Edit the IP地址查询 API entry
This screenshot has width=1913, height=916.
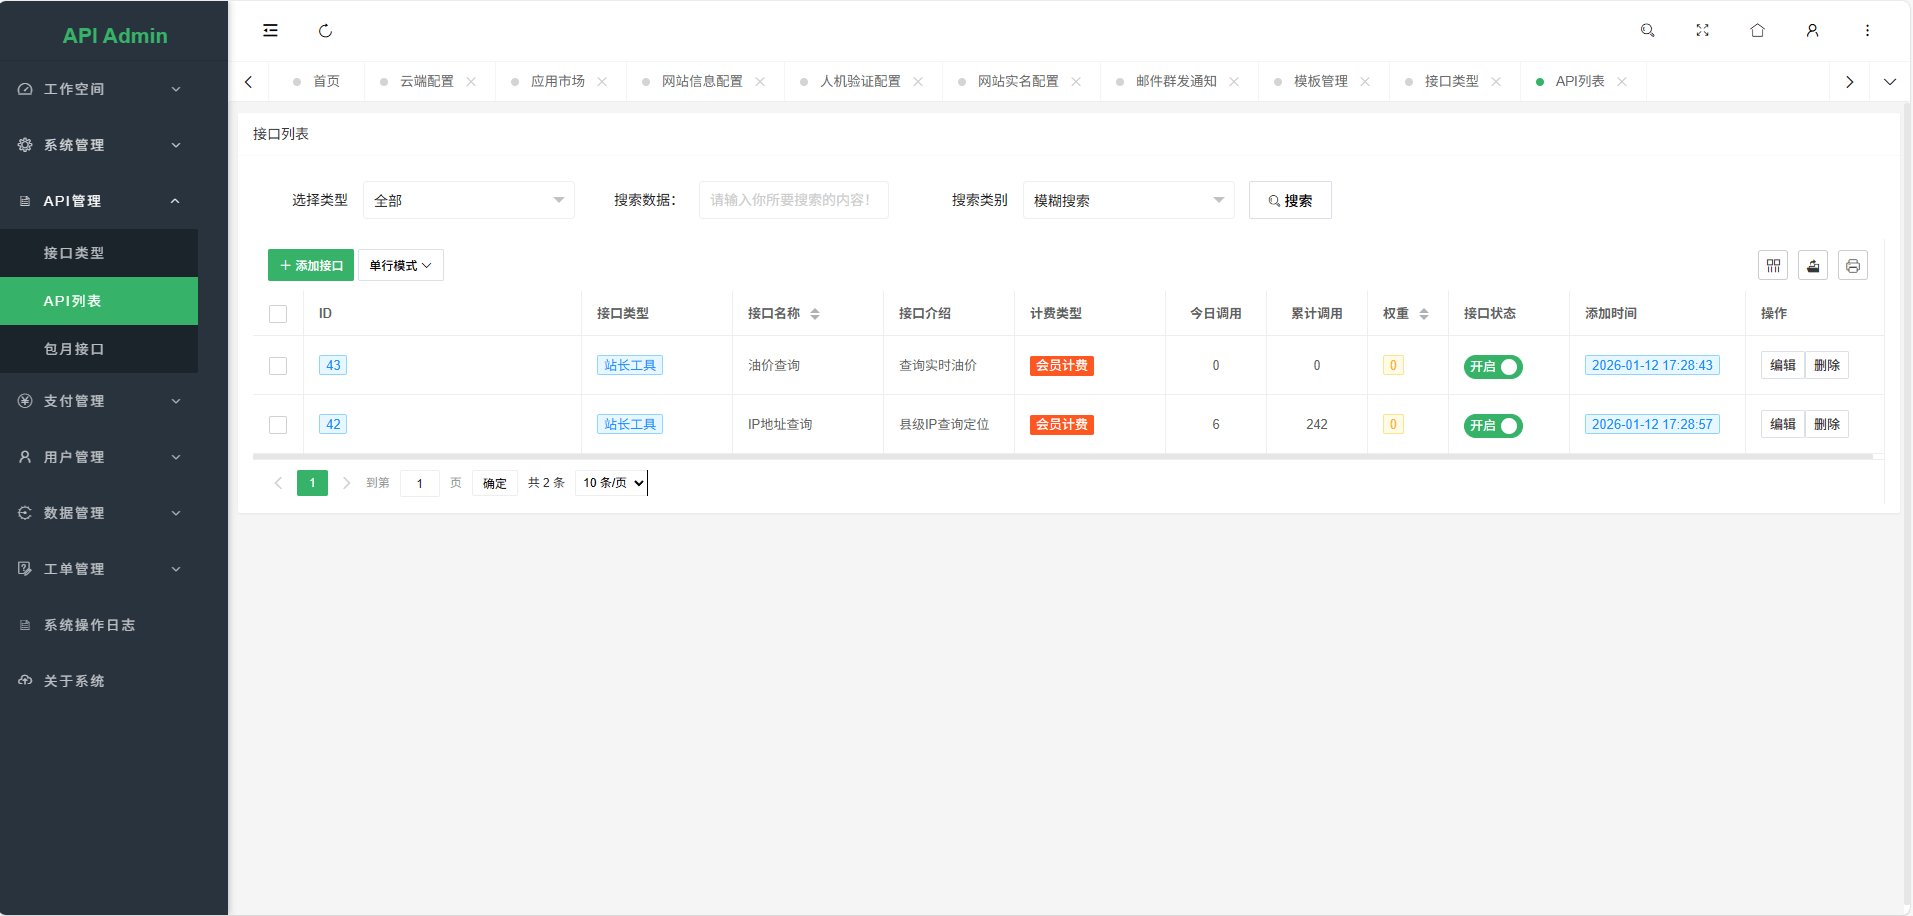click(x=1783, y=423)
